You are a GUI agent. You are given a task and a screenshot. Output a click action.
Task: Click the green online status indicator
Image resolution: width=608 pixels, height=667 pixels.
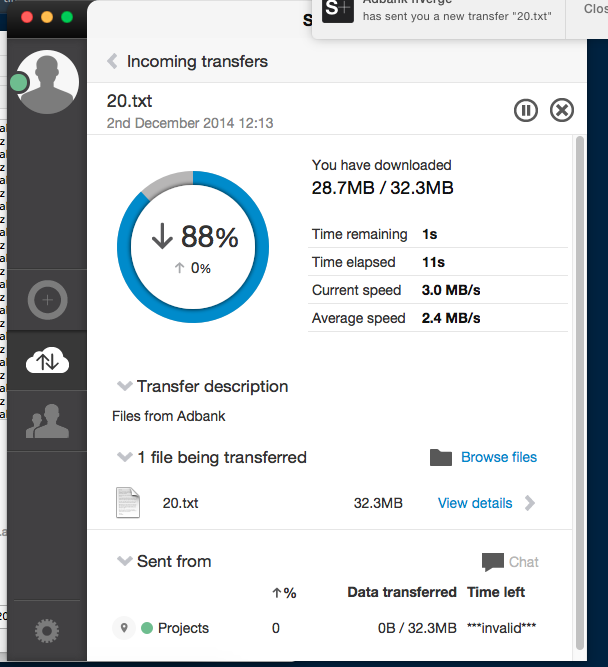[19, 83]
